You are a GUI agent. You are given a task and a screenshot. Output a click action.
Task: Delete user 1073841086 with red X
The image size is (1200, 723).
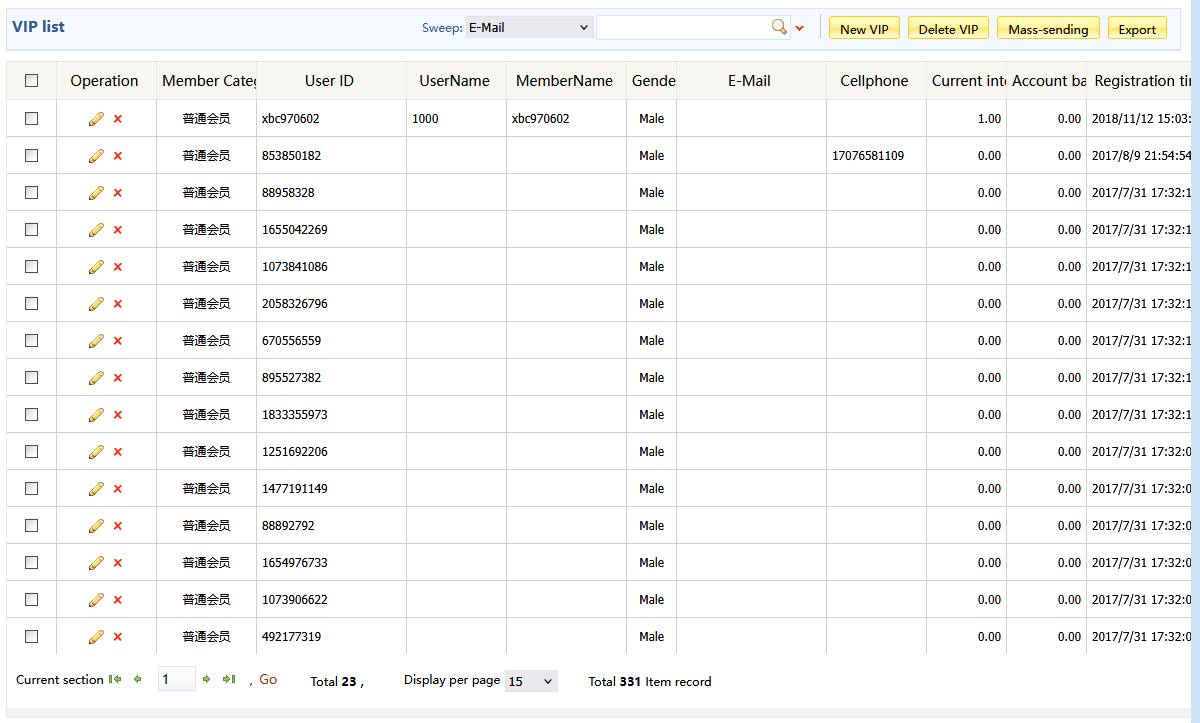coord(118,267)
